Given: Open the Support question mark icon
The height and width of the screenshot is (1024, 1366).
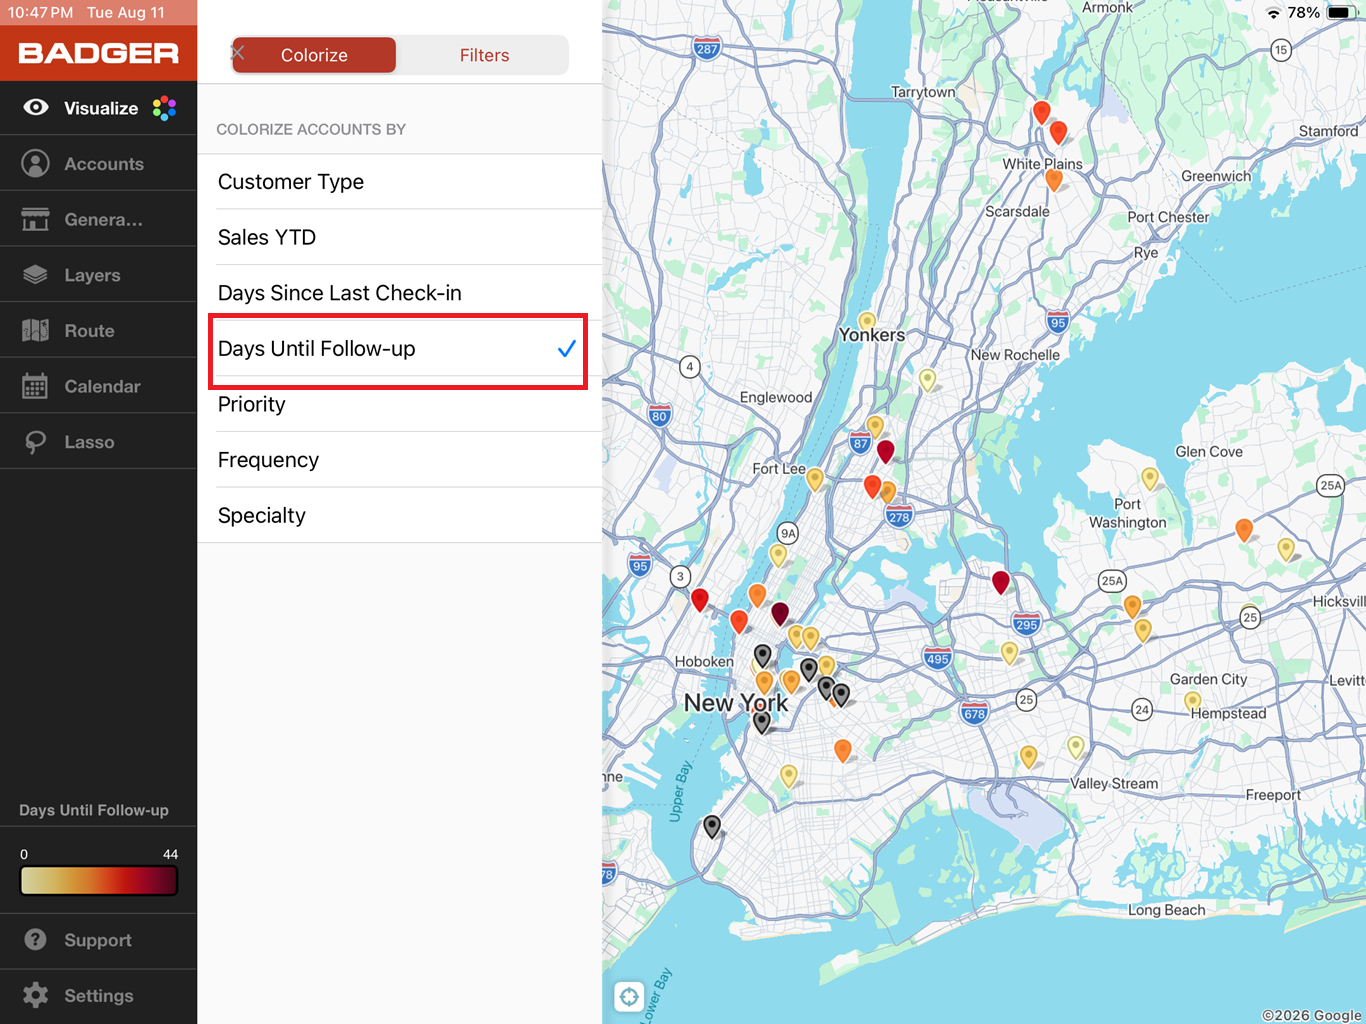Looking at the screenshot, I should [x=35, y=940].
